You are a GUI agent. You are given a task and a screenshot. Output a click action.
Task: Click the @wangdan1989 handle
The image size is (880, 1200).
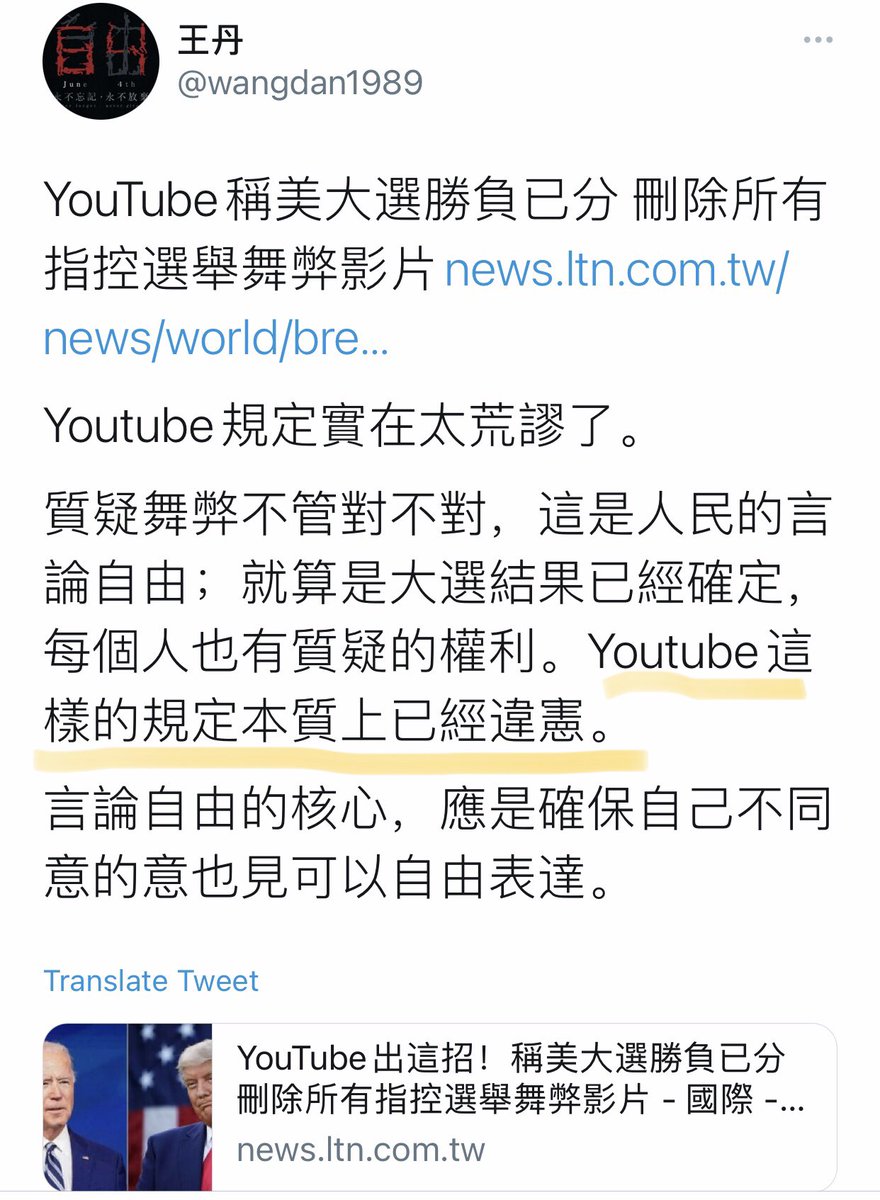click(299, 83)
